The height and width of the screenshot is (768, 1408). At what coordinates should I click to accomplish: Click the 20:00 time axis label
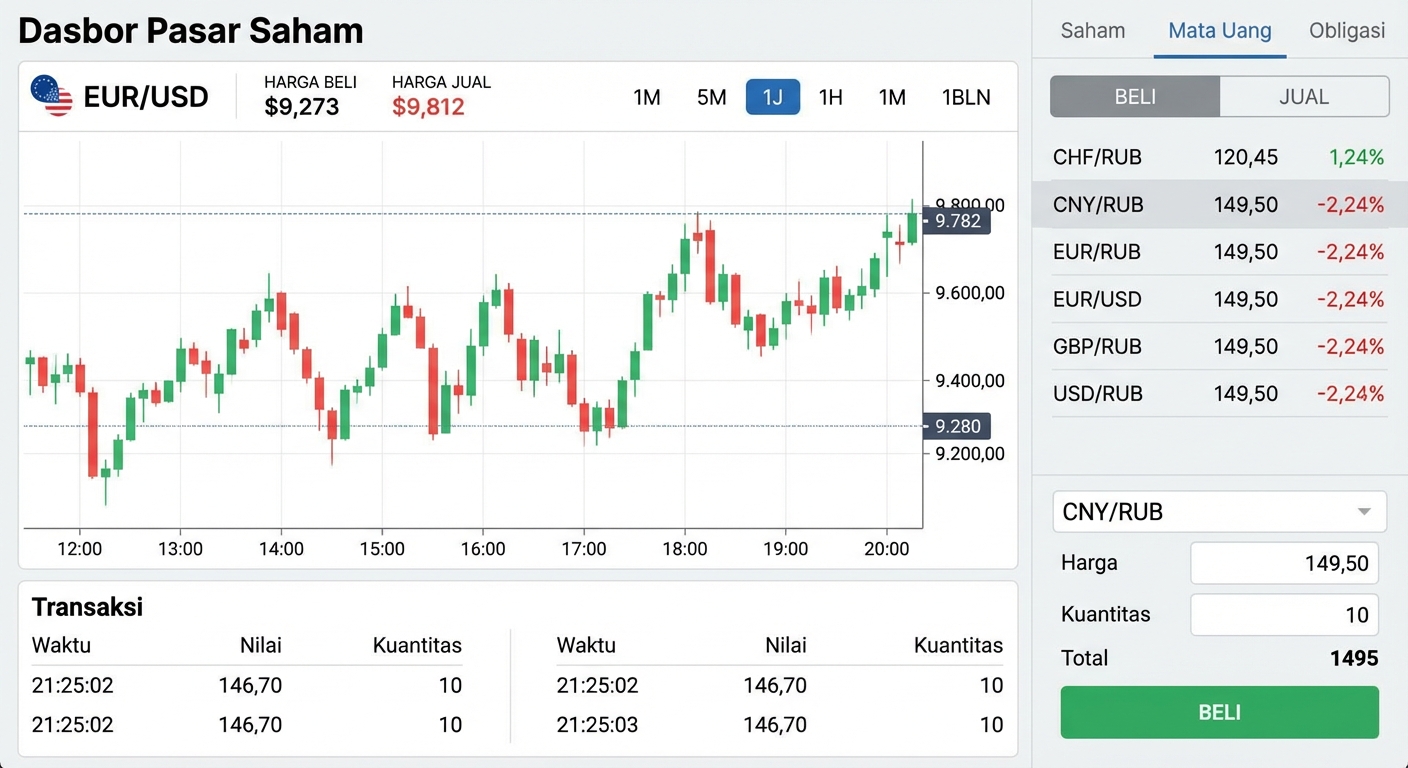point(886,549)
